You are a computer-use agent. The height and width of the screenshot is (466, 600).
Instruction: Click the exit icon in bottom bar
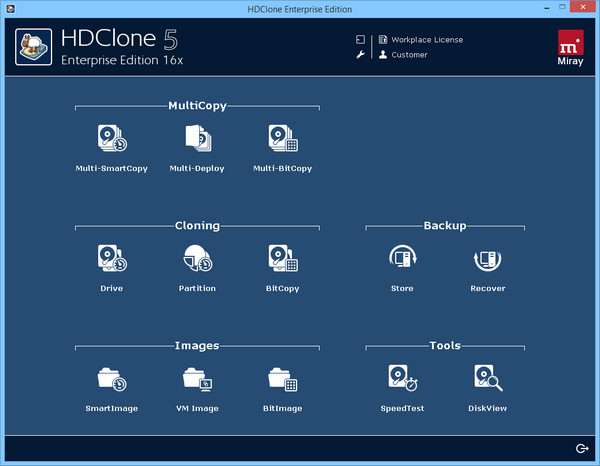point(582,448)
